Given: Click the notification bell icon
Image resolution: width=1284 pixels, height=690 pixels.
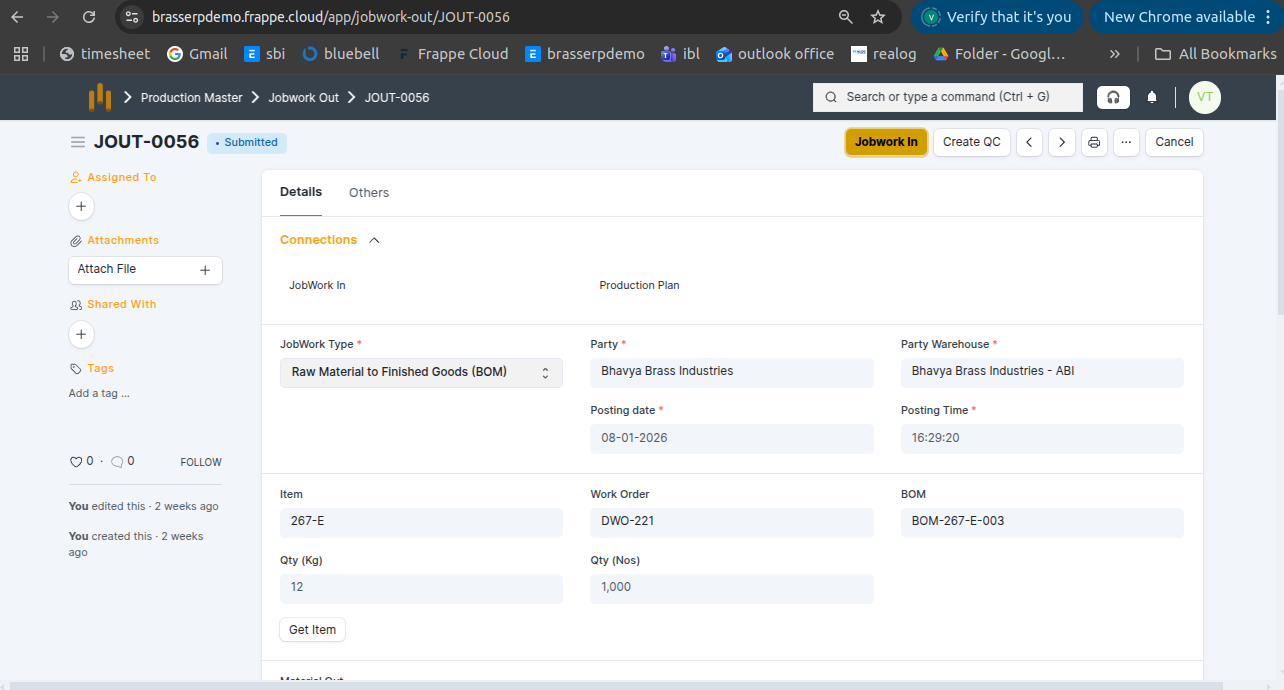Looking at the screenshot, I should pyautogui.click(x=1152, y=97).
